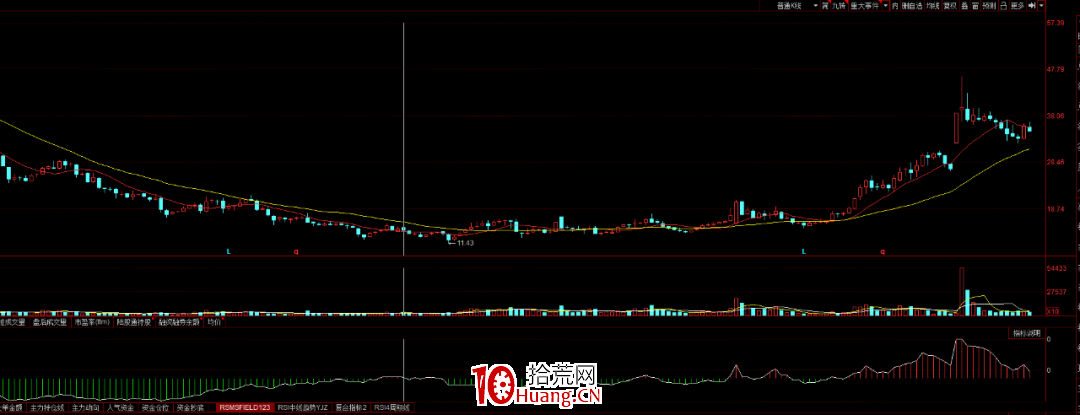Screen dimensions: 1080x415
Task: Click the 窗 window layout icon
Action: [975, 6]
